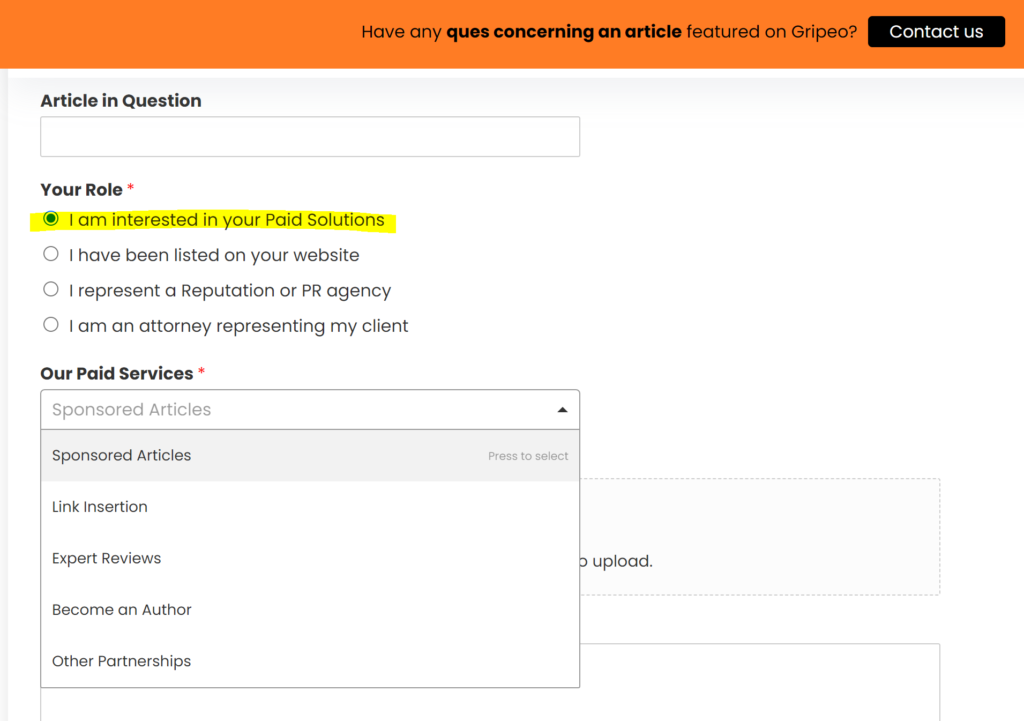Click the Contact us button
1024x721 pixels.
tap(935, 32)
